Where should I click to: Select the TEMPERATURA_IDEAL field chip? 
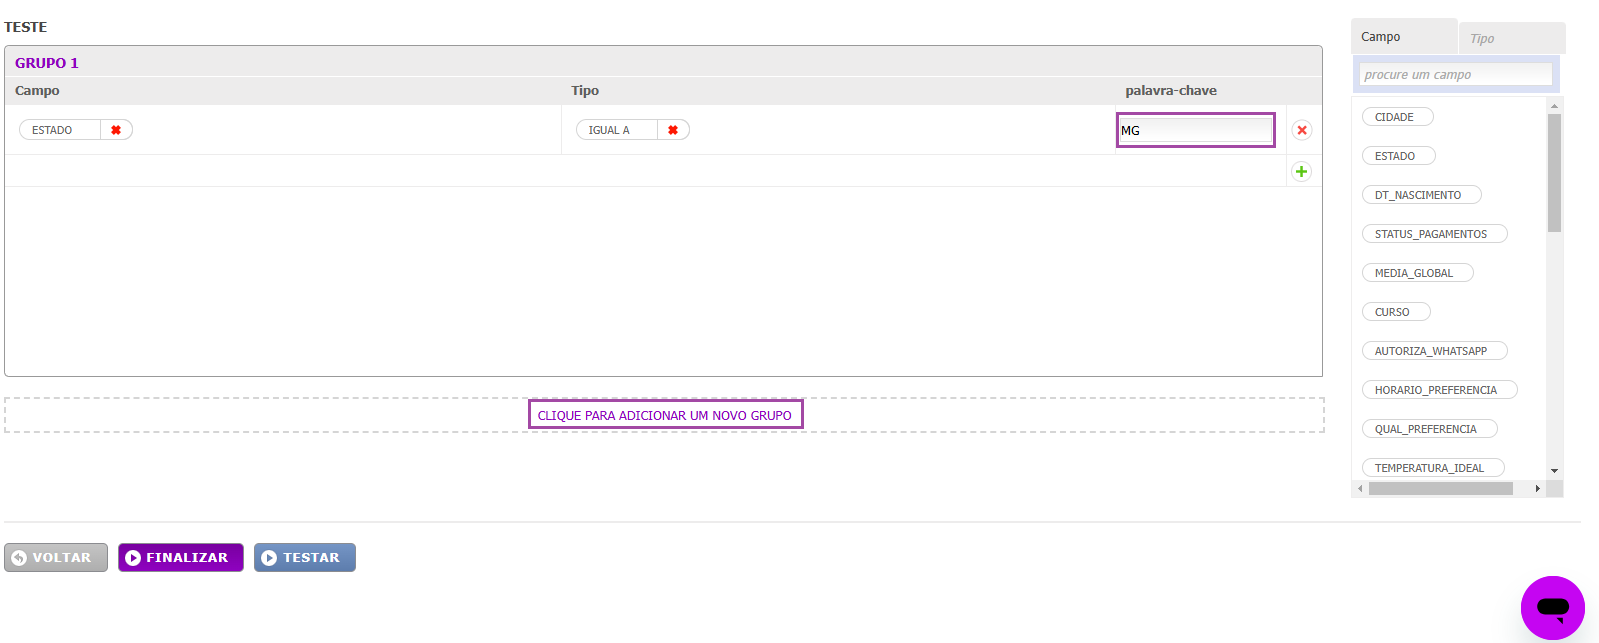pyautogui.click(x=1433, y=468)
